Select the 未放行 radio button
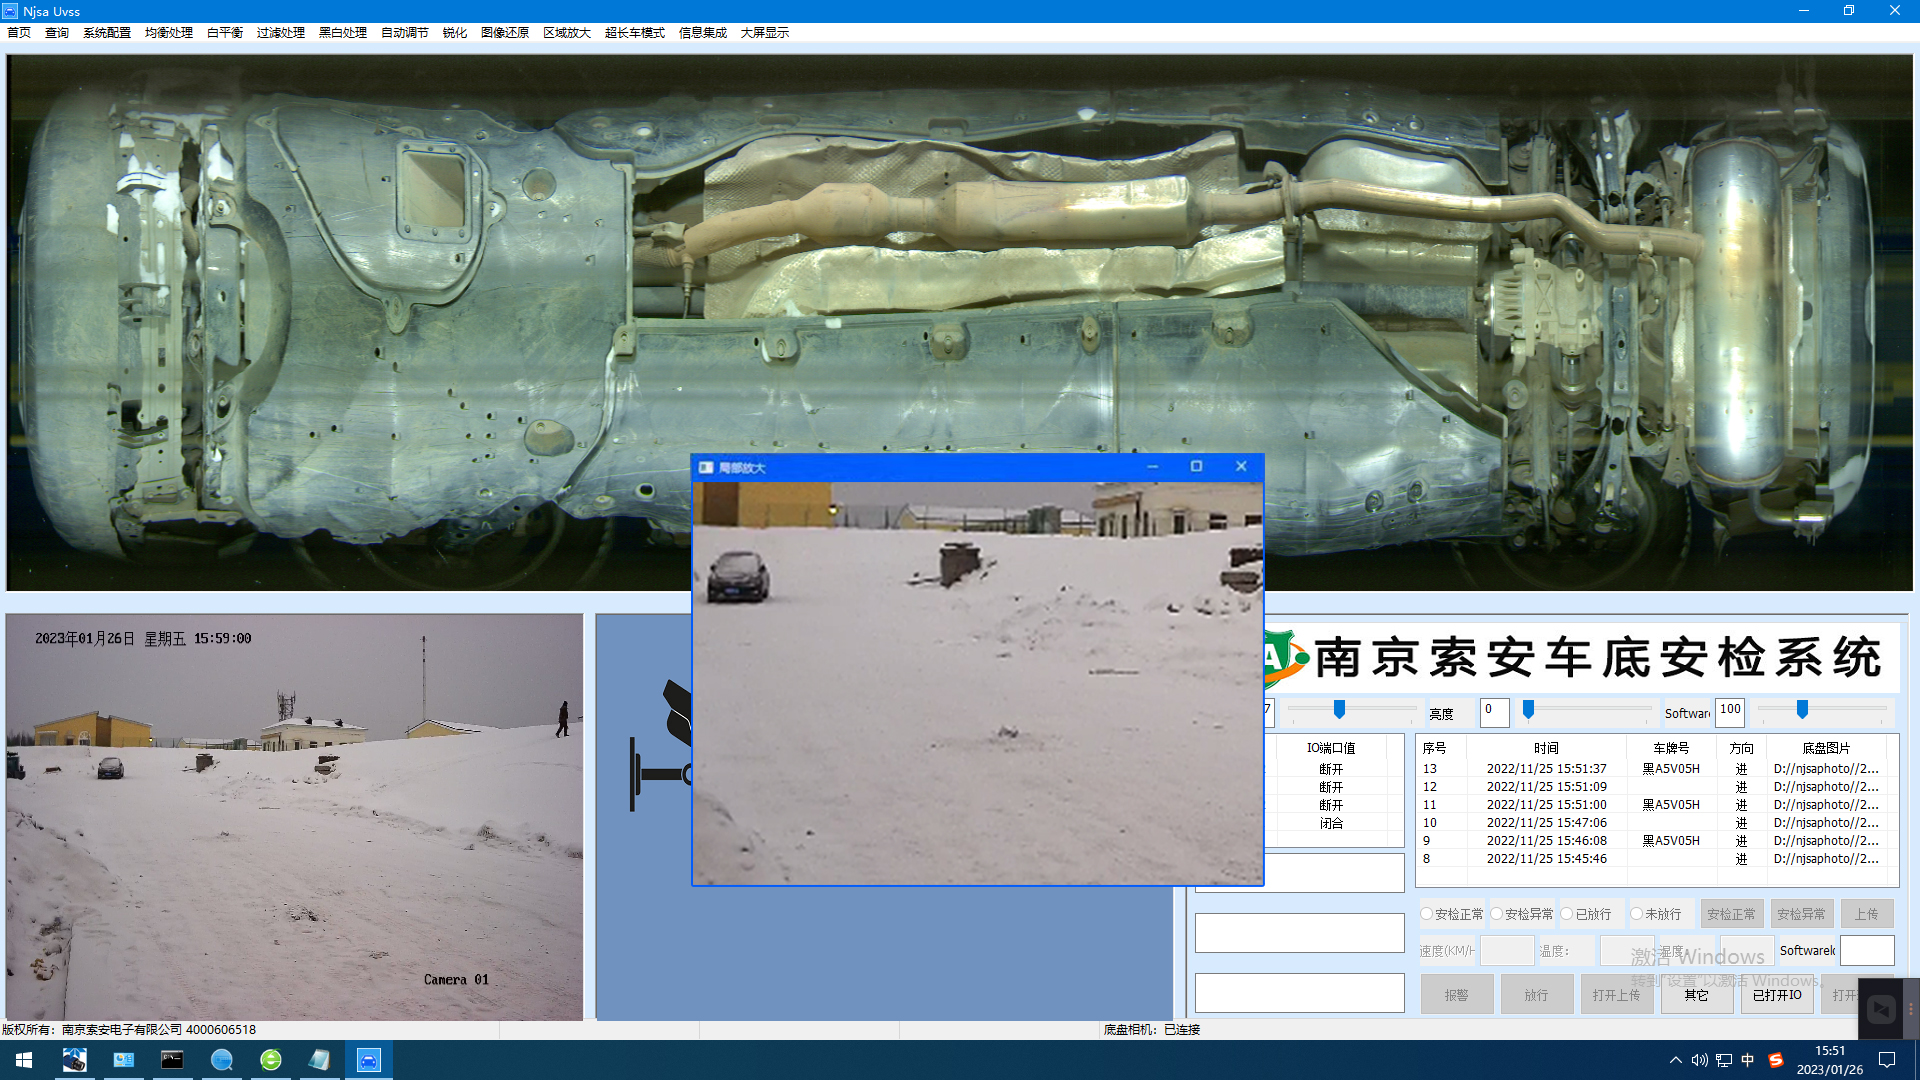The width and height of the screenshot is (1920, 1080). tap(1636, 914)
